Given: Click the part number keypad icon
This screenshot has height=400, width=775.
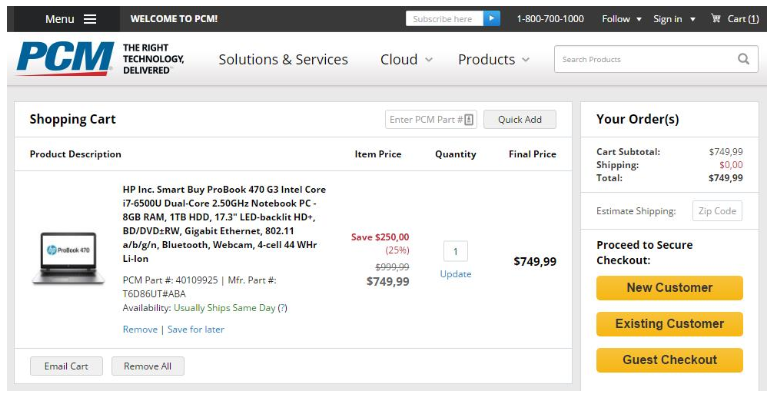Looking at the screenshot, I should [x=469, y=120].
